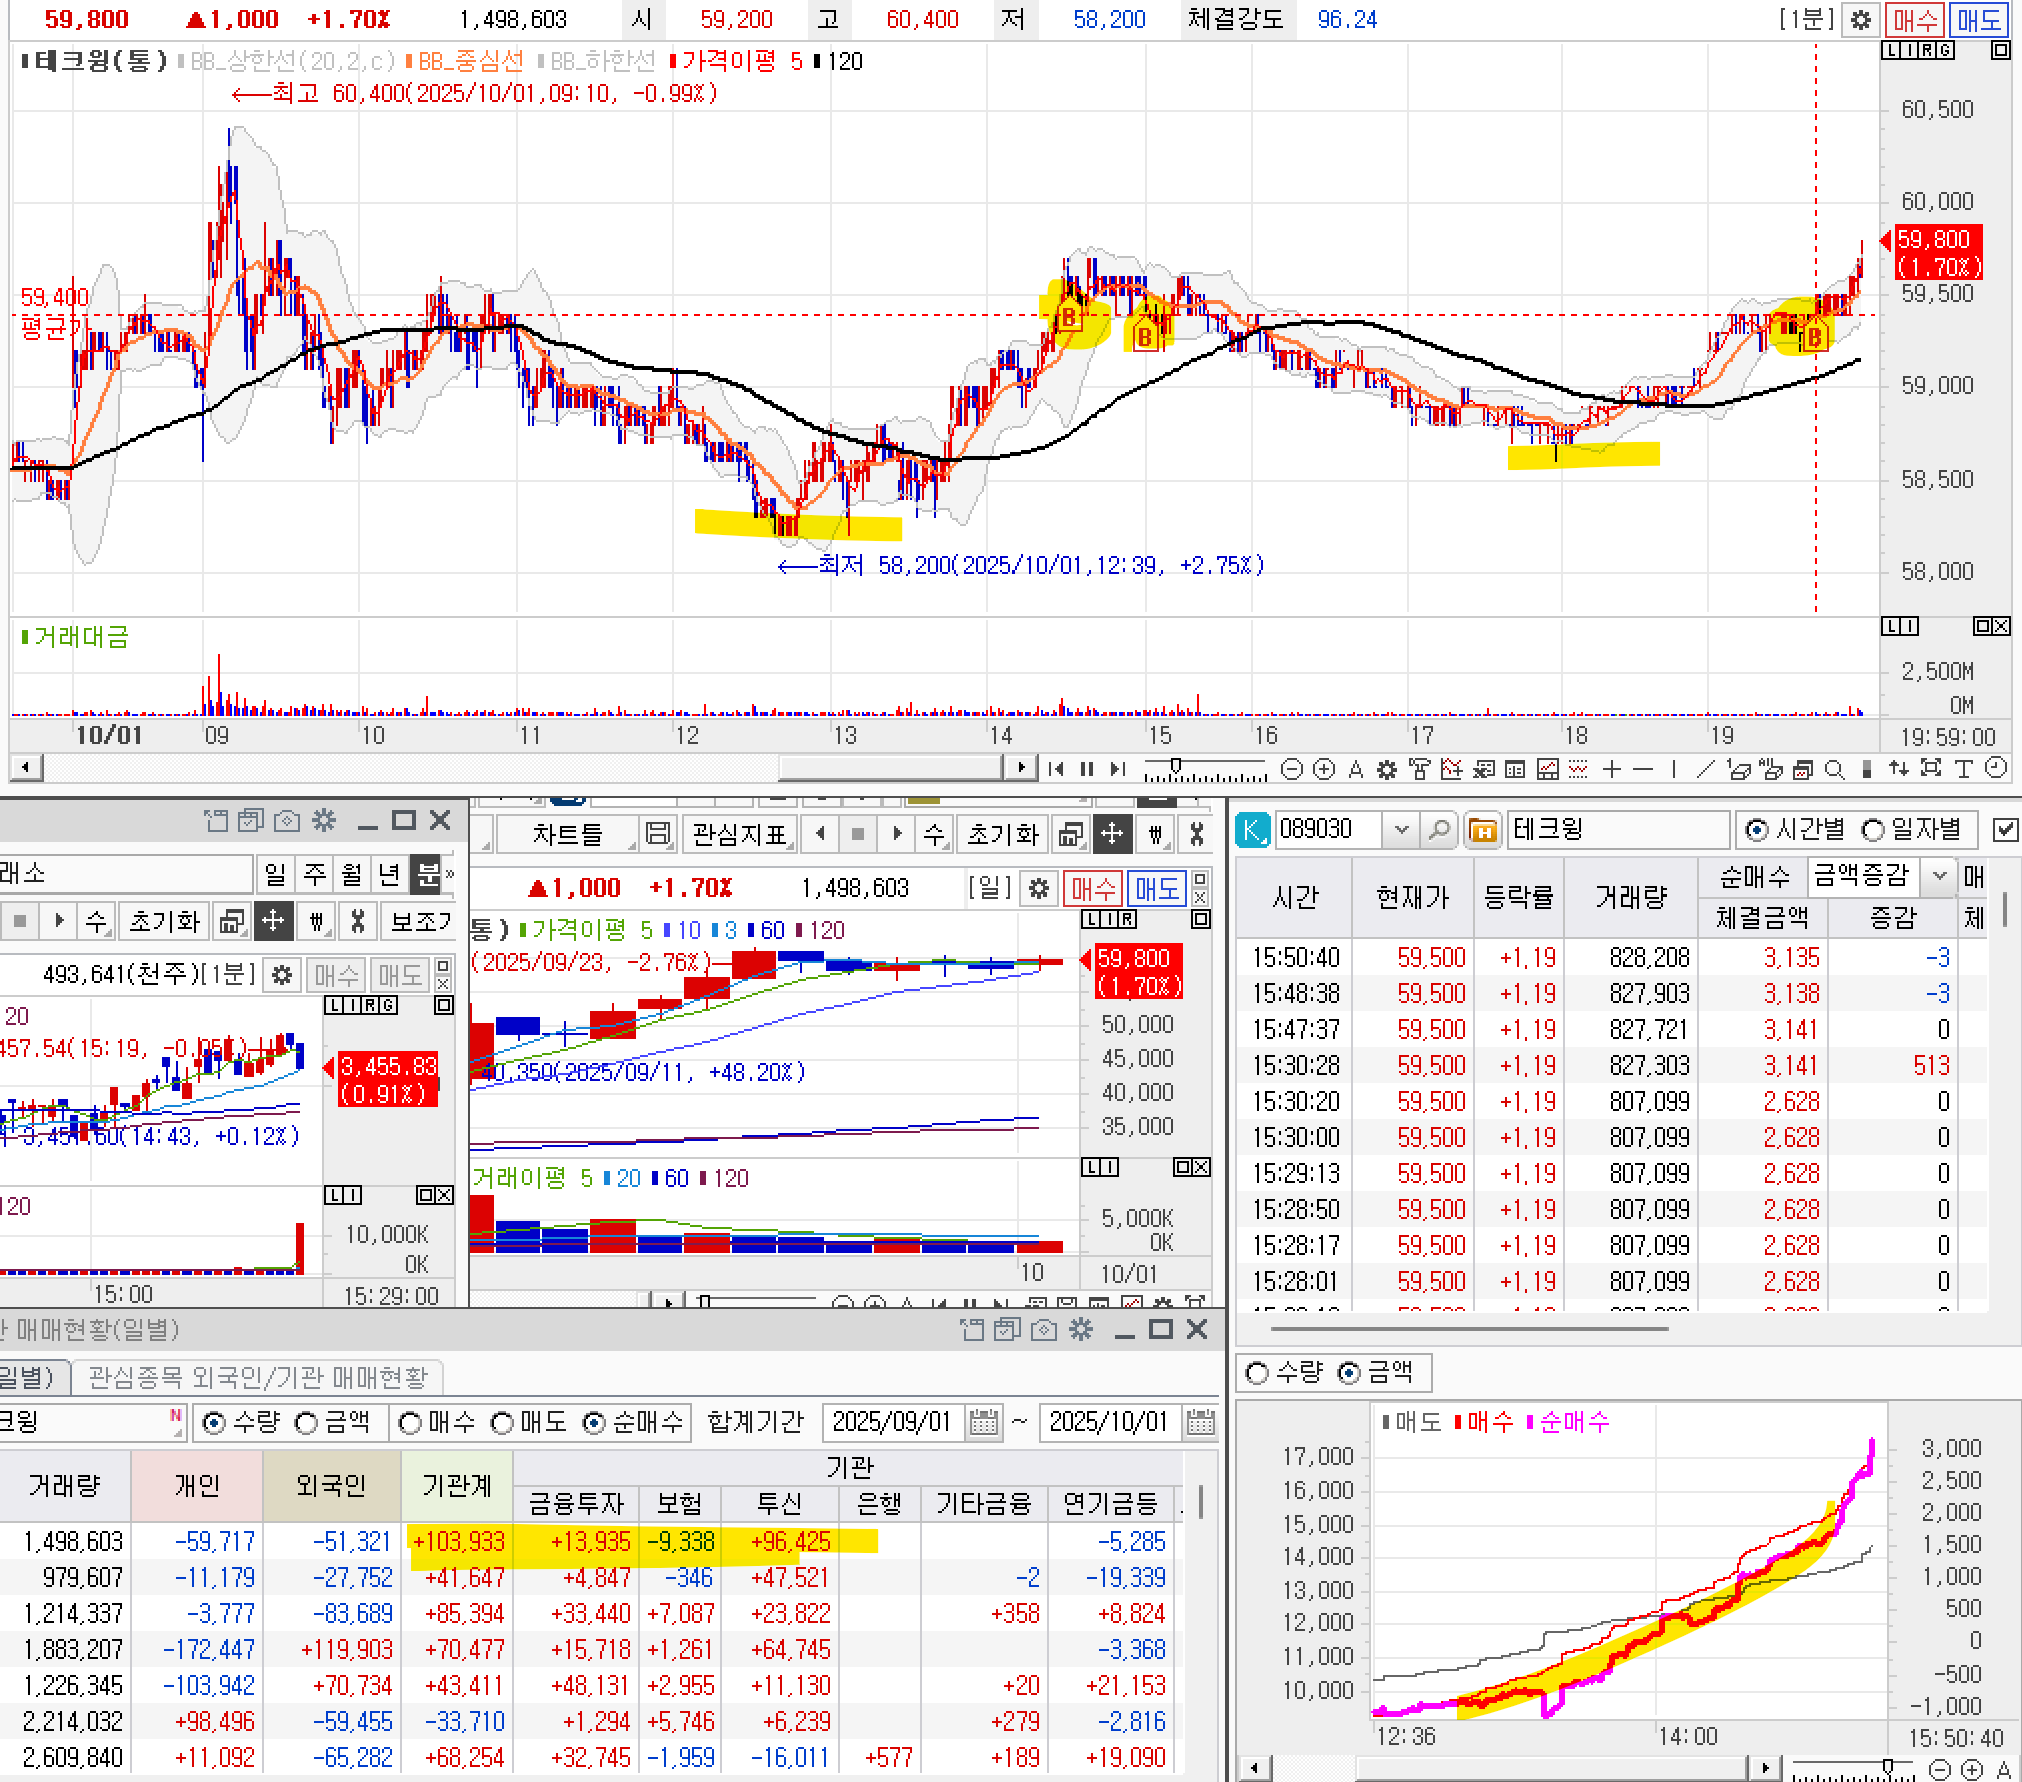Click the zoom in plus circle icon
Viewport: 2022px width, 1782px height.
click(x=1324, y=769)
